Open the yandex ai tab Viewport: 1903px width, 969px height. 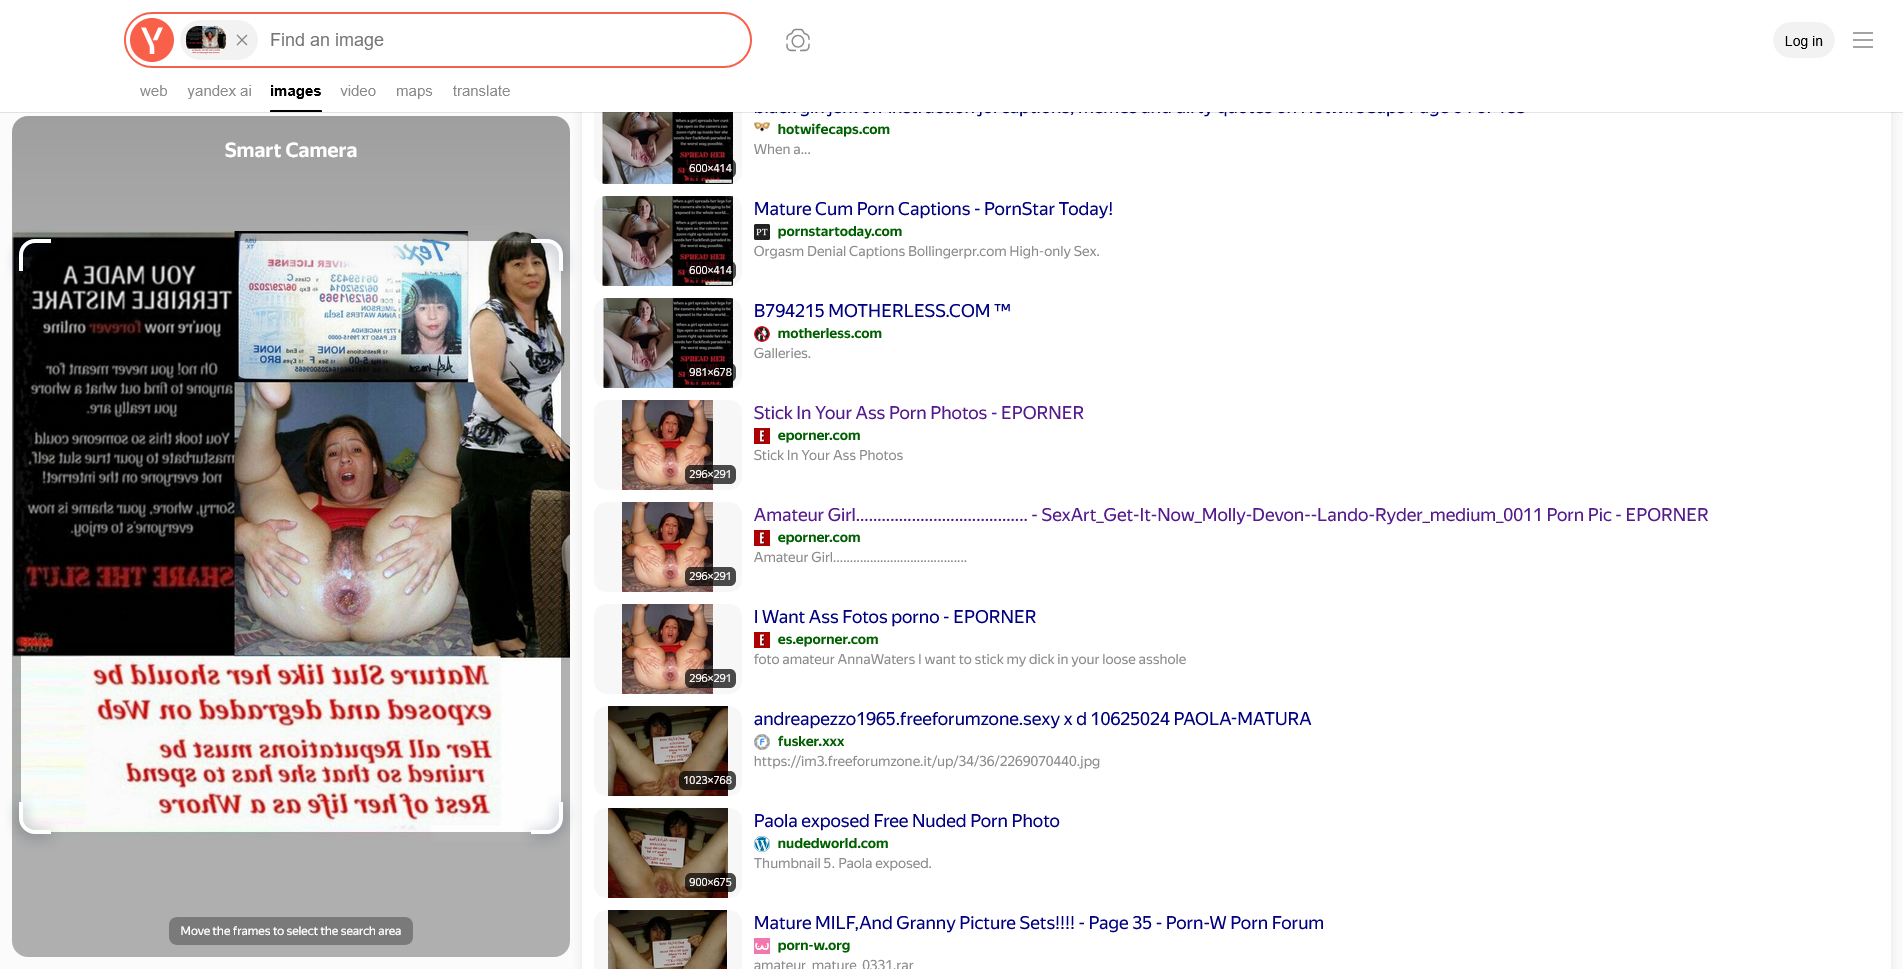[x=219, y=91]
